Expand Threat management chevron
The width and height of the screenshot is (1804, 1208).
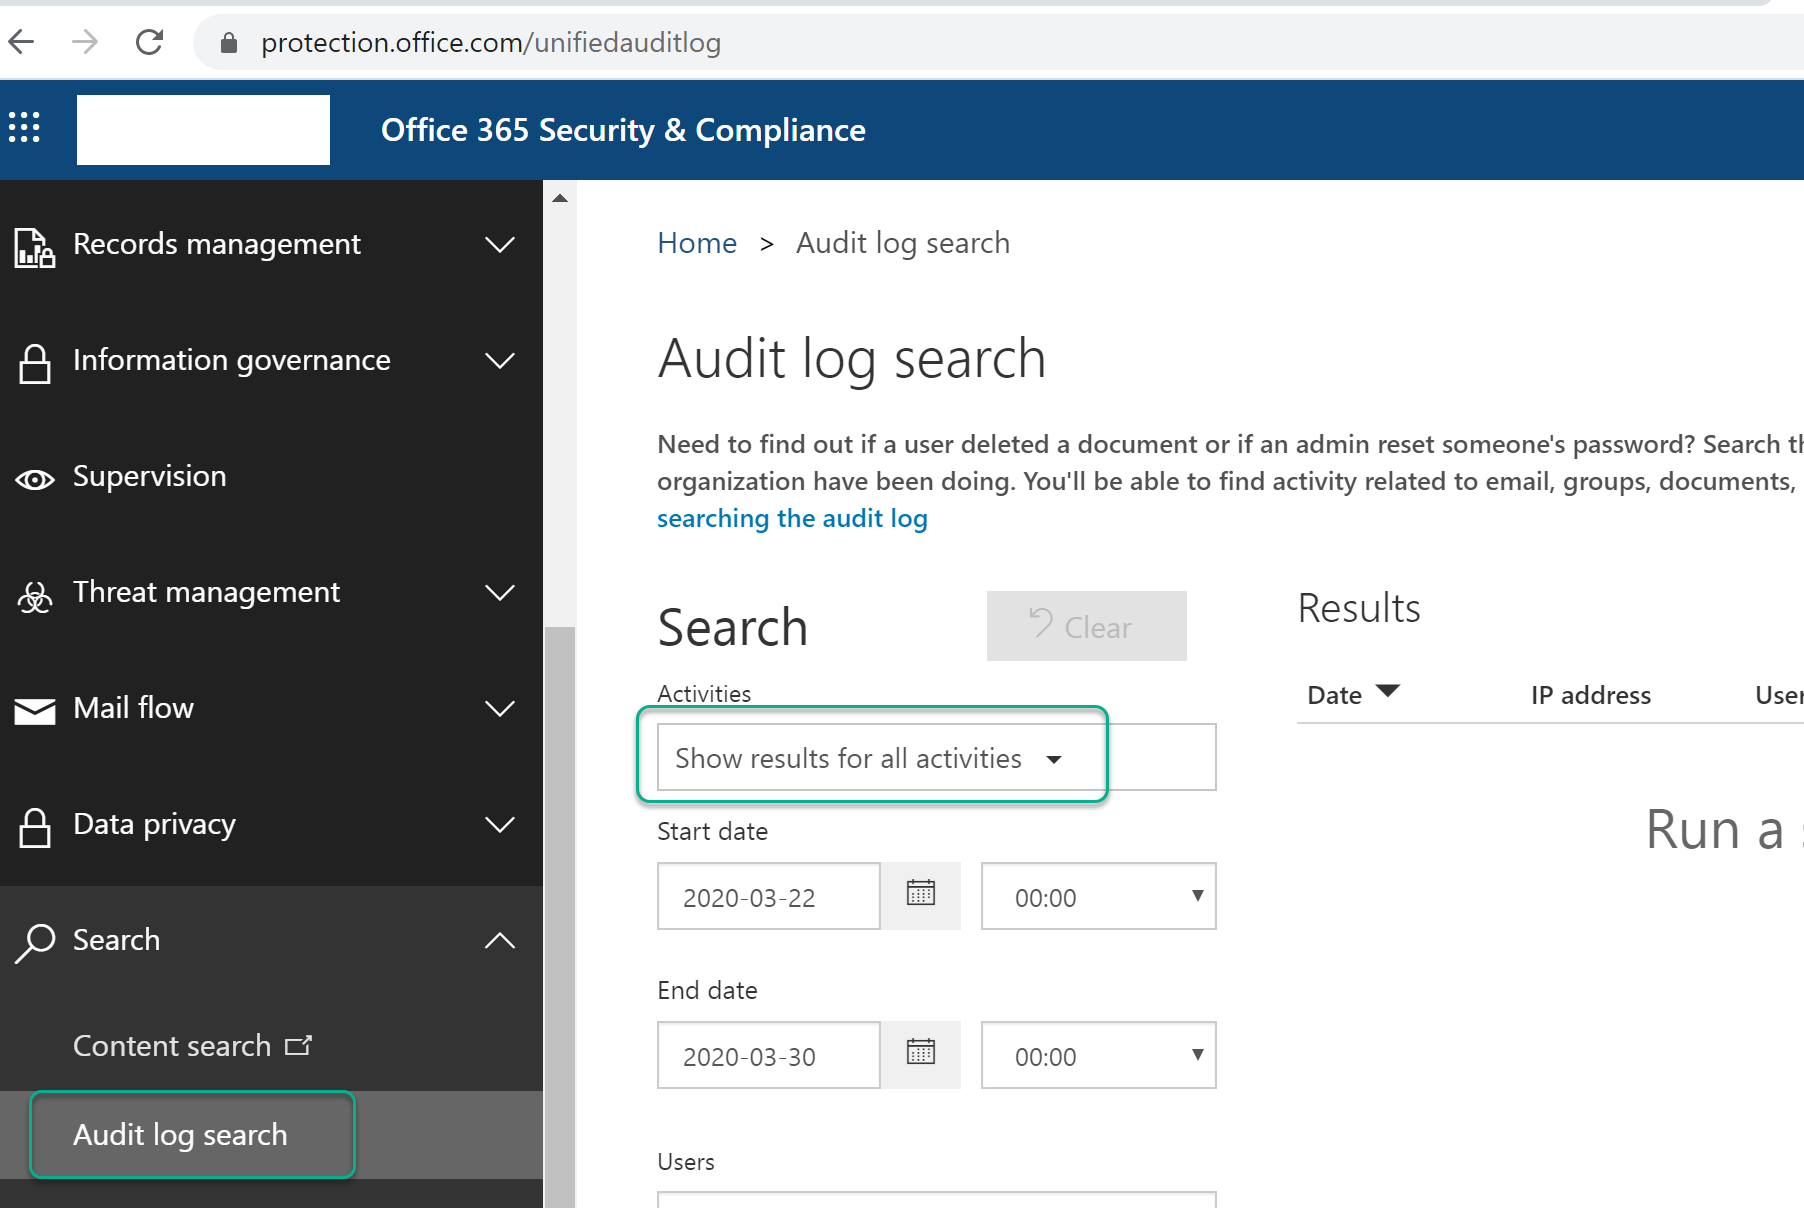(x=500, y=592)
